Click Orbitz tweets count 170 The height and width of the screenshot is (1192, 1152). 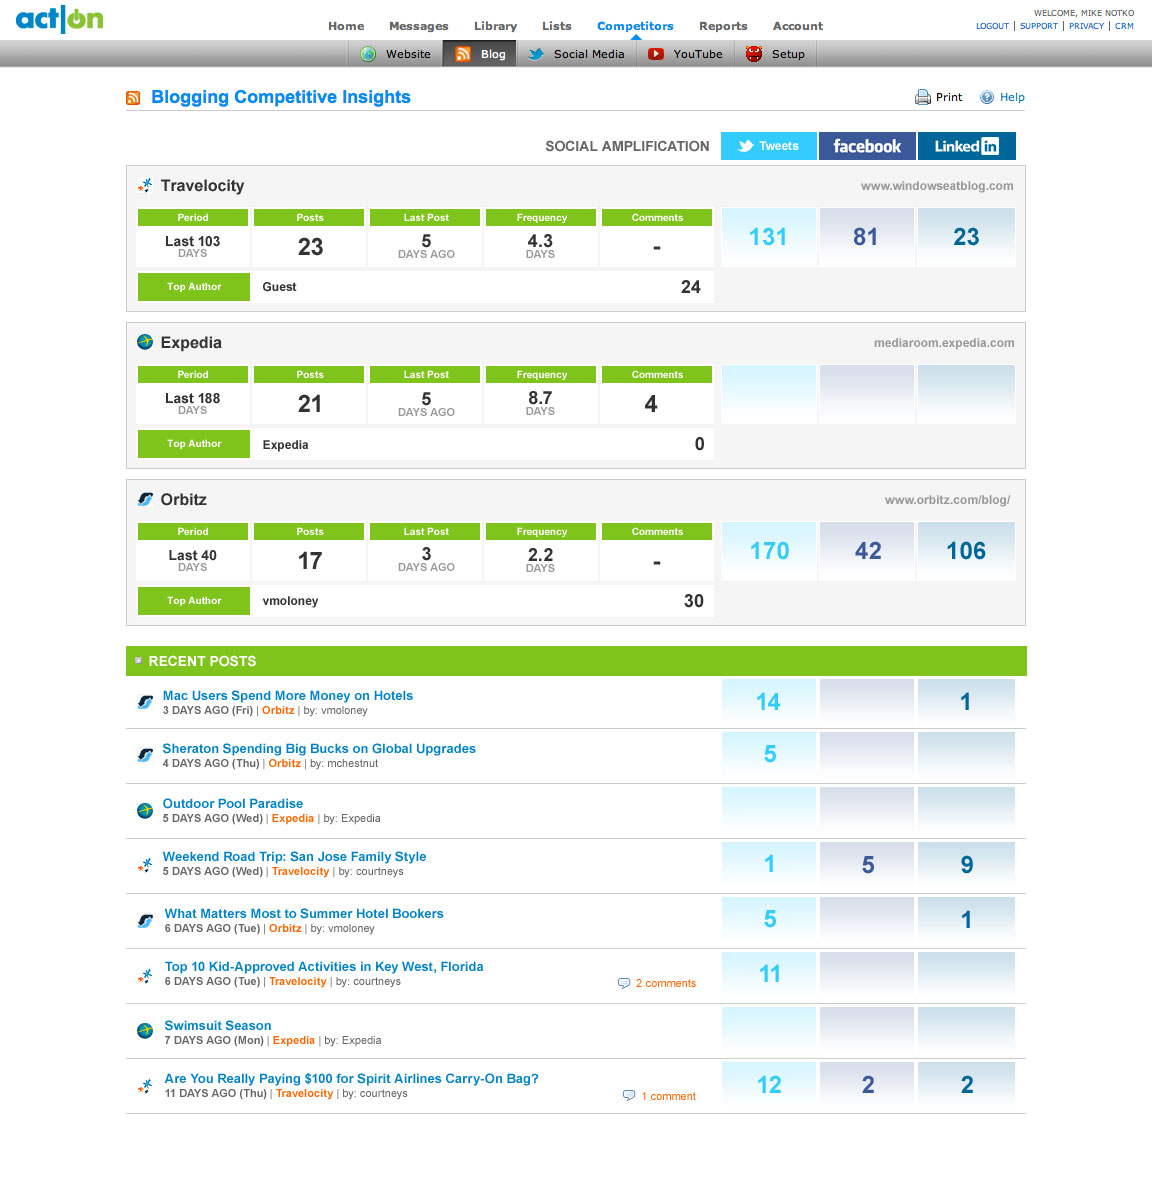point(769,551)
